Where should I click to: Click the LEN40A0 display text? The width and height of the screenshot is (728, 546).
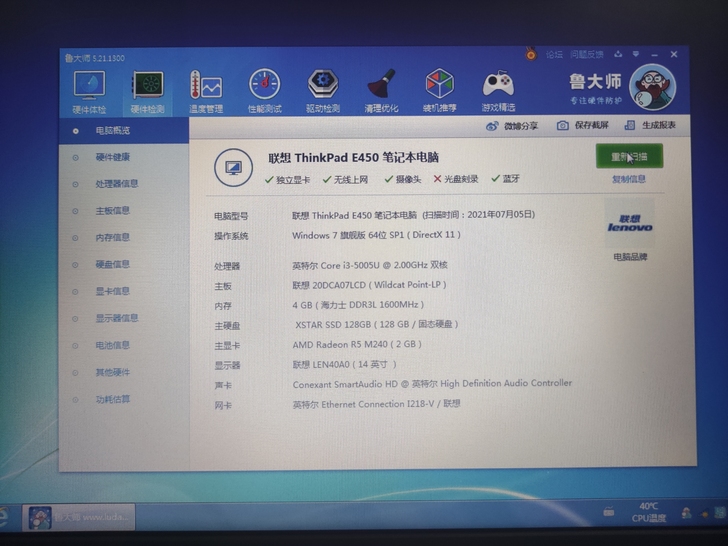(344, 364)
